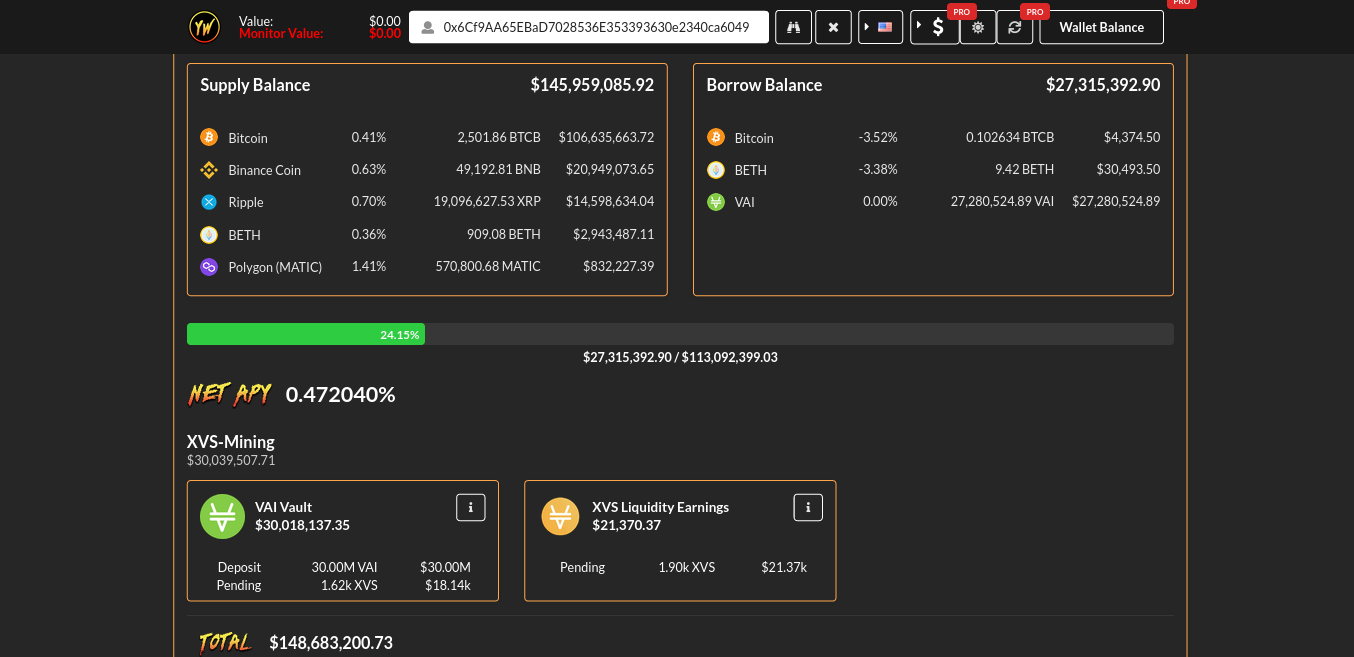Image resolution: width=1354 pixels, height=657 pixels.
Task: Open the US flag language dropdown
Action: (881, 27)
